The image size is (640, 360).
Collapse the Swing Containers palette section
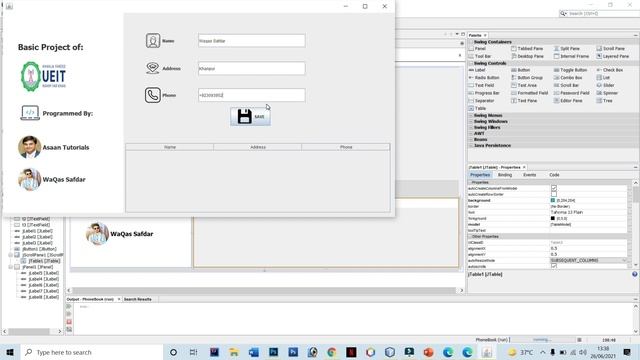pos(471,42)
